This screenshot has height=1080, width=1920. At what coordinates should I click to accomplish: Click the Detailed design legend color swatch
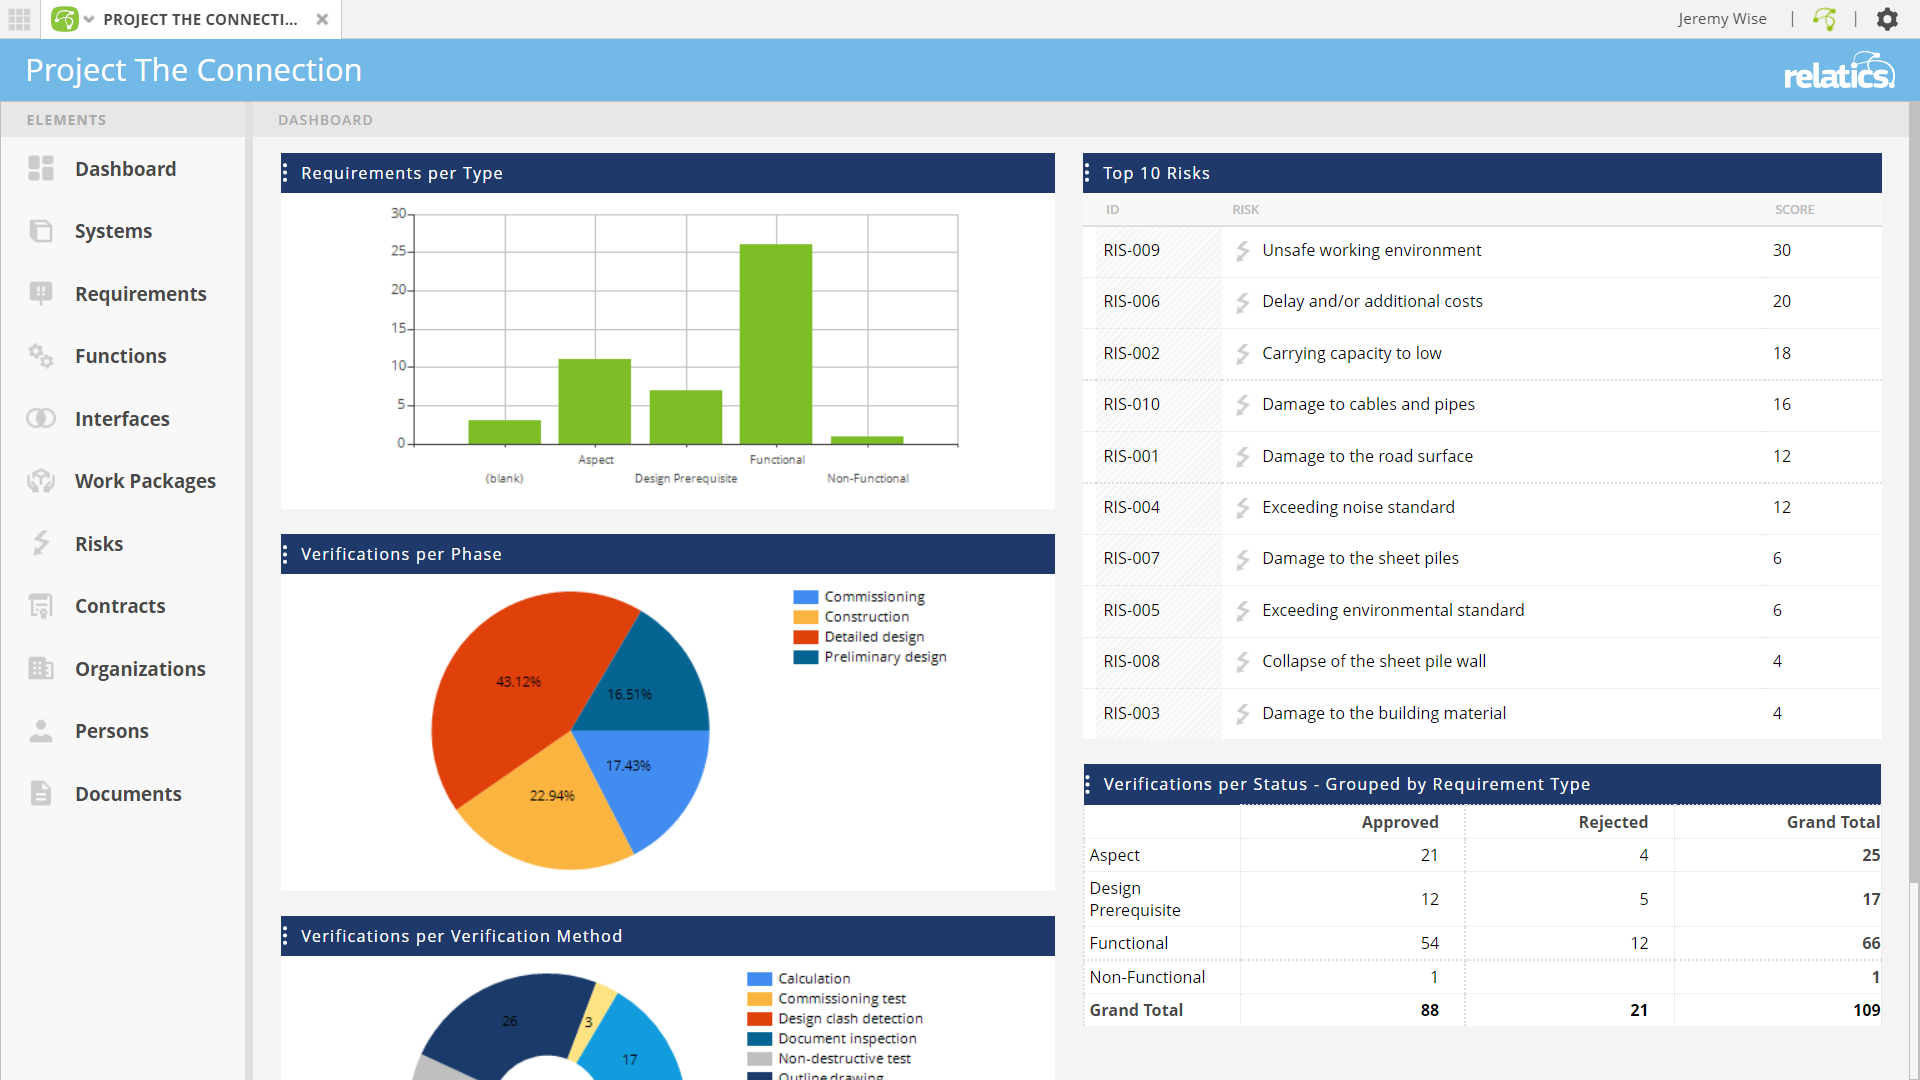click(808, 636)
